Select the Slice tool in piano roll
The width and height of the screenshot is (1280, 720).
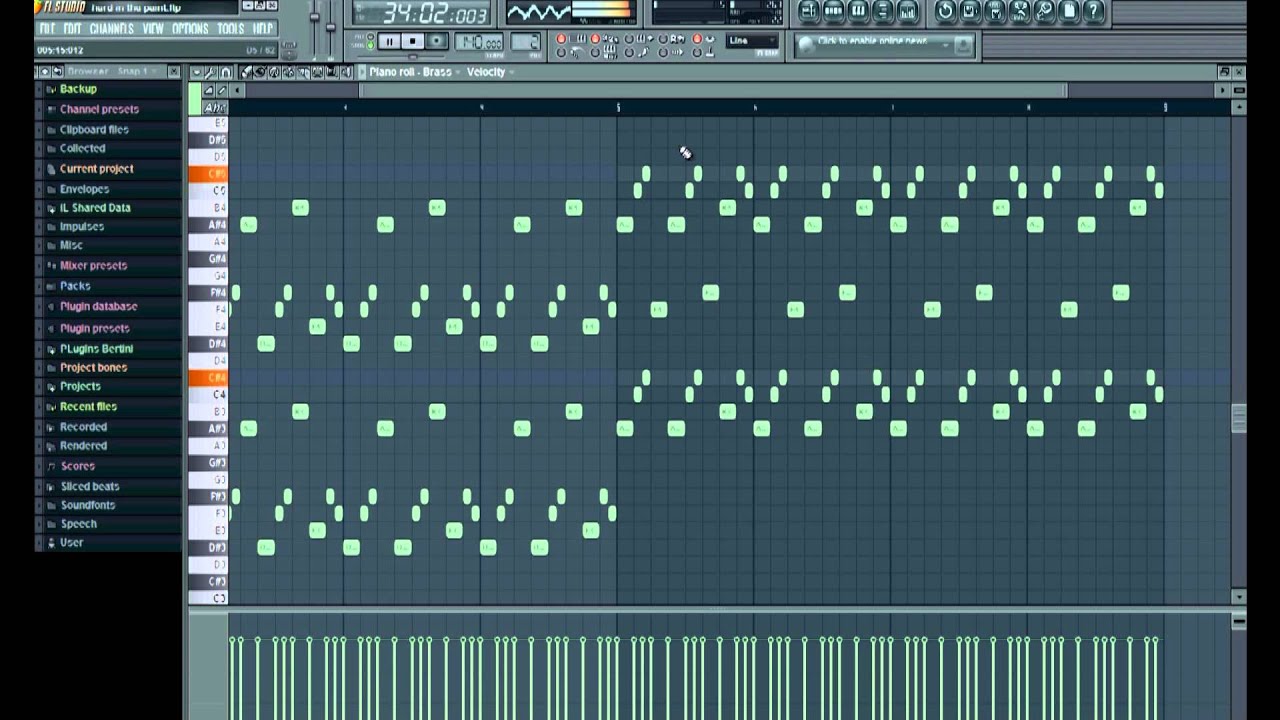pos(303,72)
